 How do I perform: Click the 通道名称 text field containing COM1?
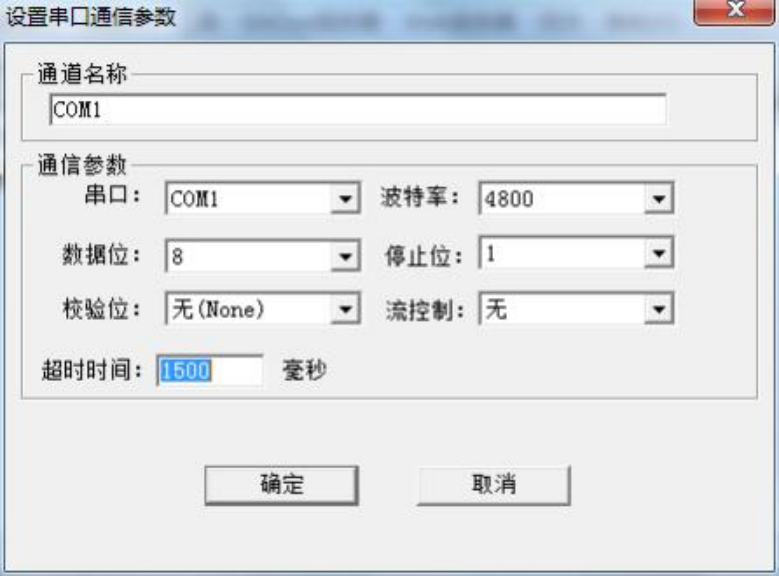pyautogui.click(x=358, y=109)
